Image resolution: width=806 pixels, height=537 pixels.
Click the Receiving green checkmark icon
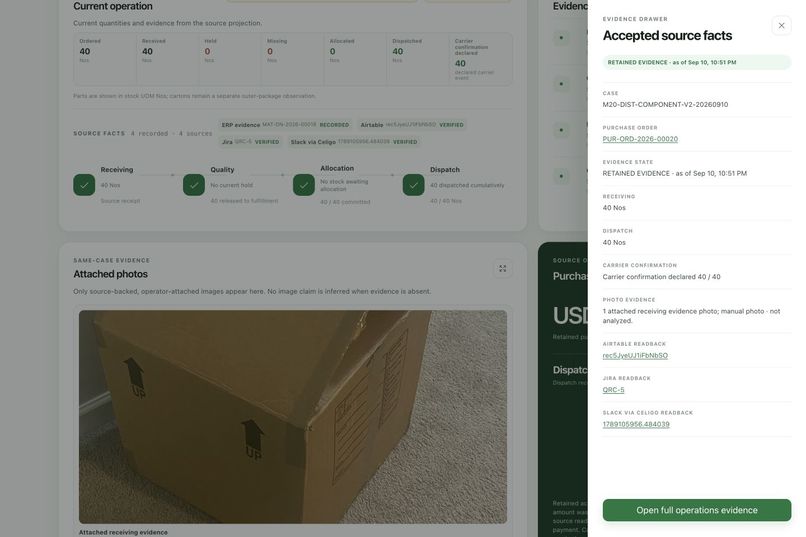[x=84, y=185]
